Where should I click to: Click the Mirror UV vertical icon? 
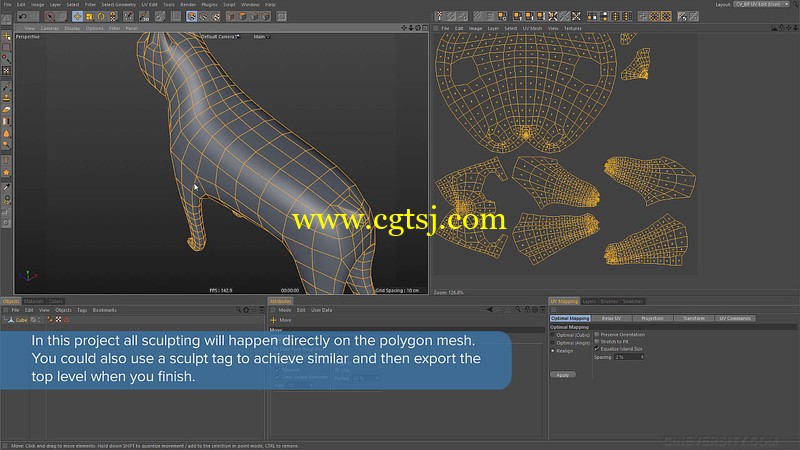[604, 17]
